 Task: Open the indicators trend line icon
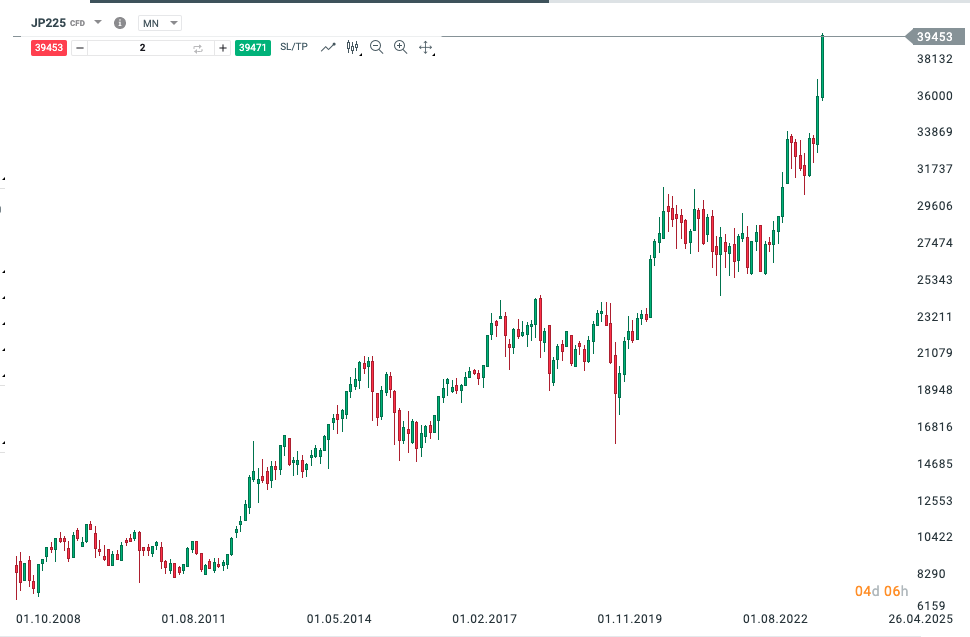pos(328,47)
